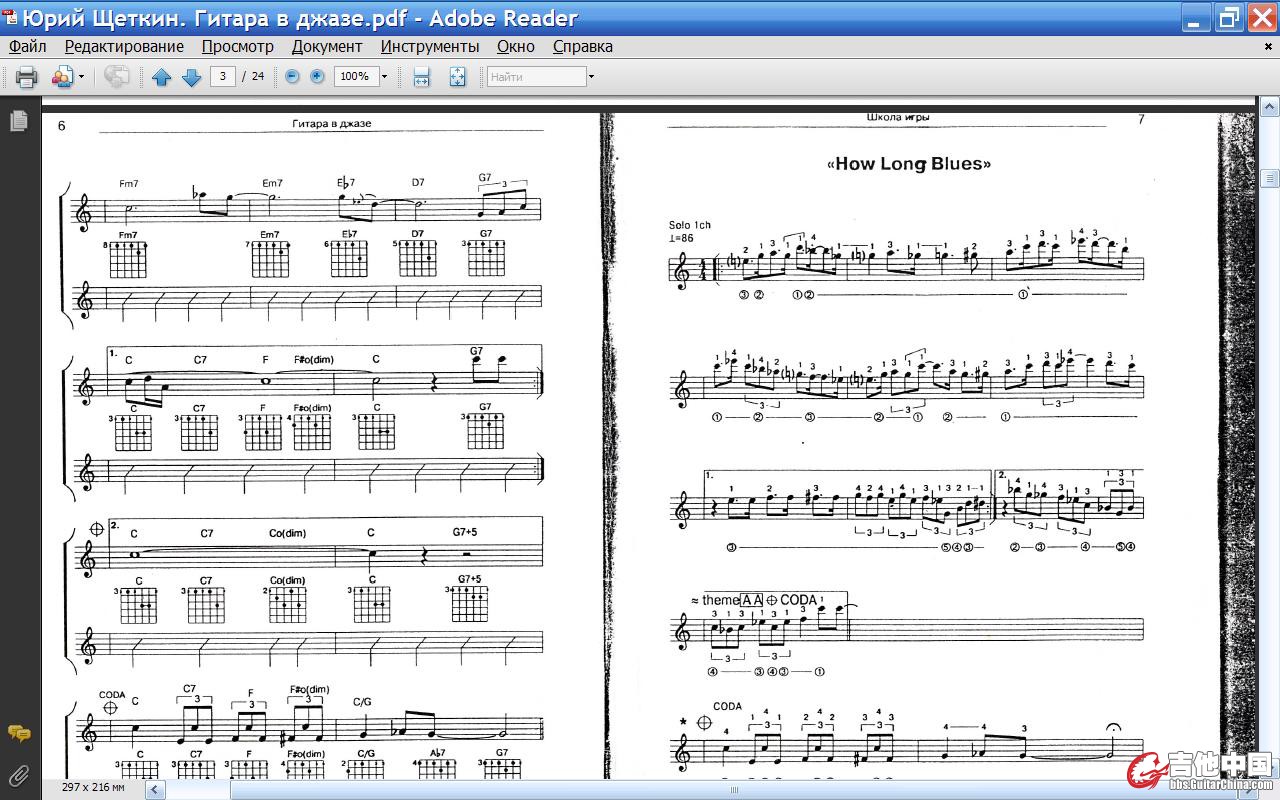Open the Инструменты menu
1280x800 pixels.
coord(430,46)
